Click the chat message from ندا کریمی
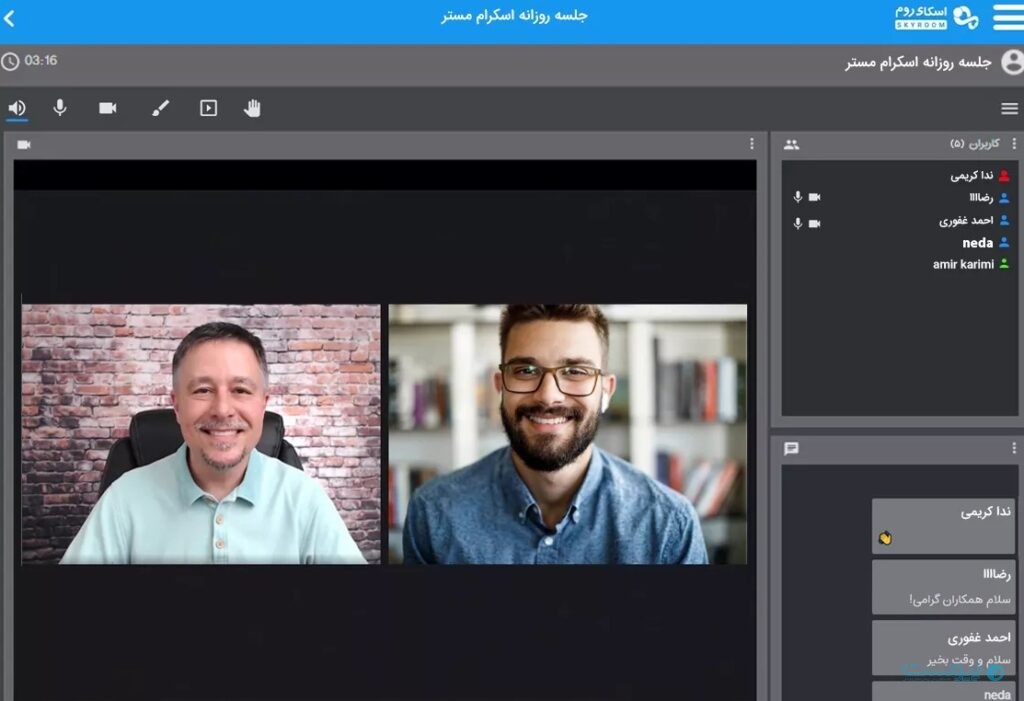 (x=943, y=526)
